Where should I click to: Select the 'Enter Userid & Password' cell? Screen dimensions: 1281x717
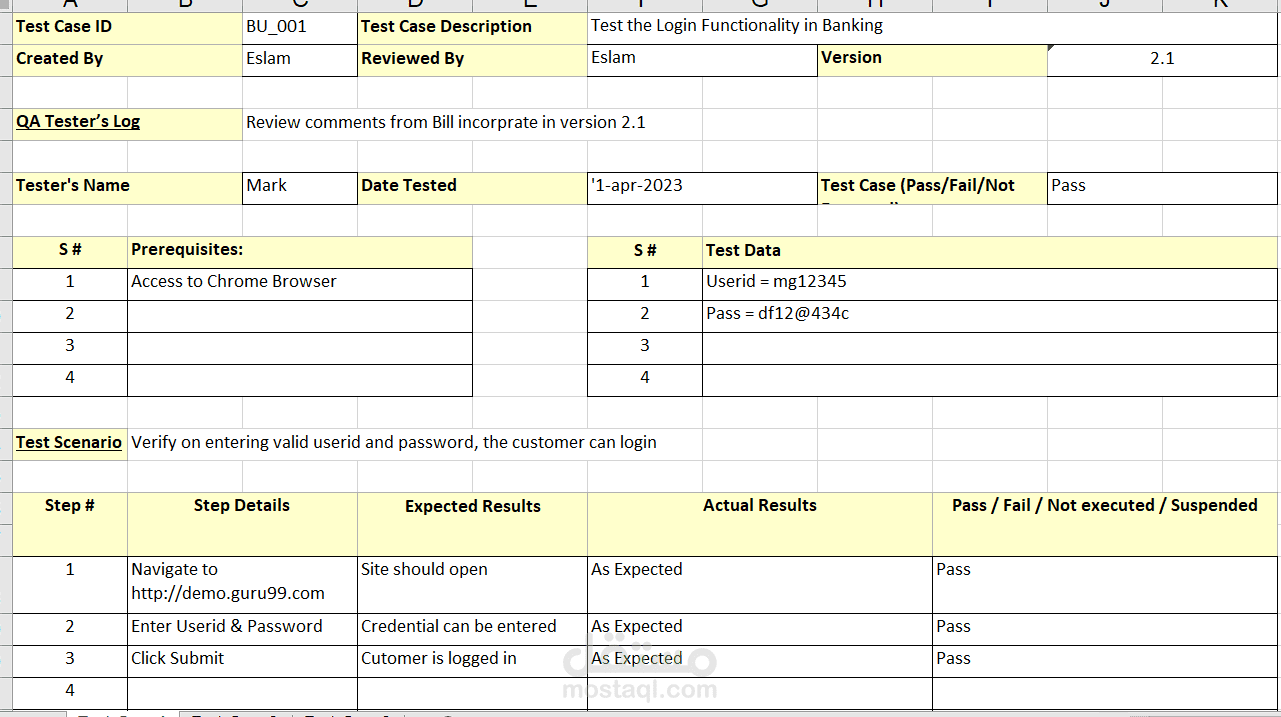242,629
